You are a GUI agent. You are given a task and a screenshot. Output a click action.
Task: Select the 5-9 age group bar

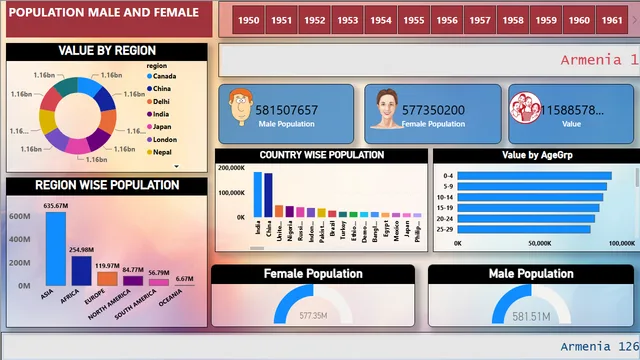point(532,187)
